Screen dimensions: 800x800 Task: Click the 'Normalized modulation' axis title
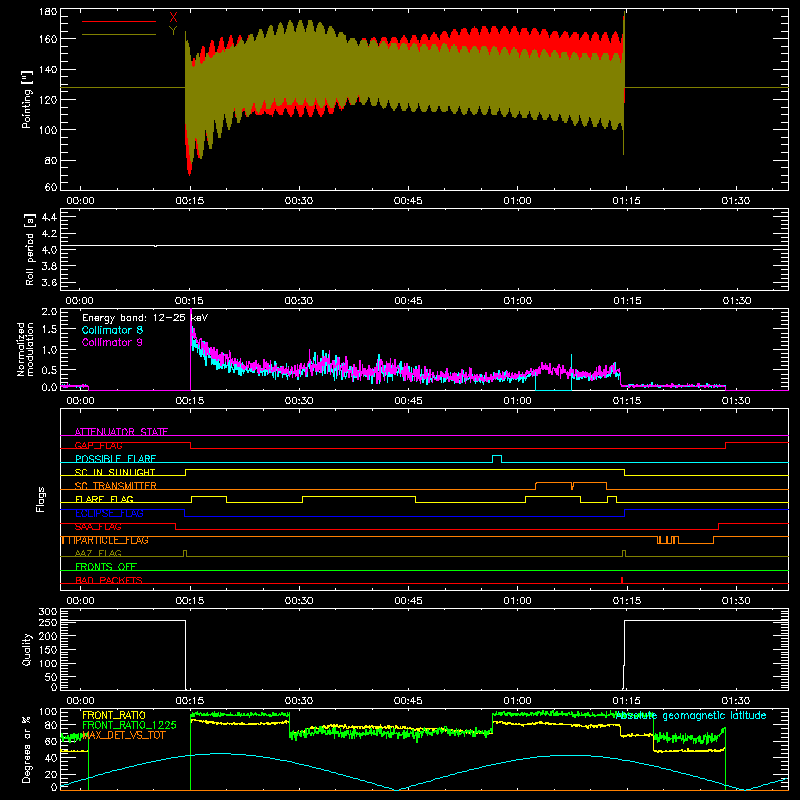click(x=25, y=349)
